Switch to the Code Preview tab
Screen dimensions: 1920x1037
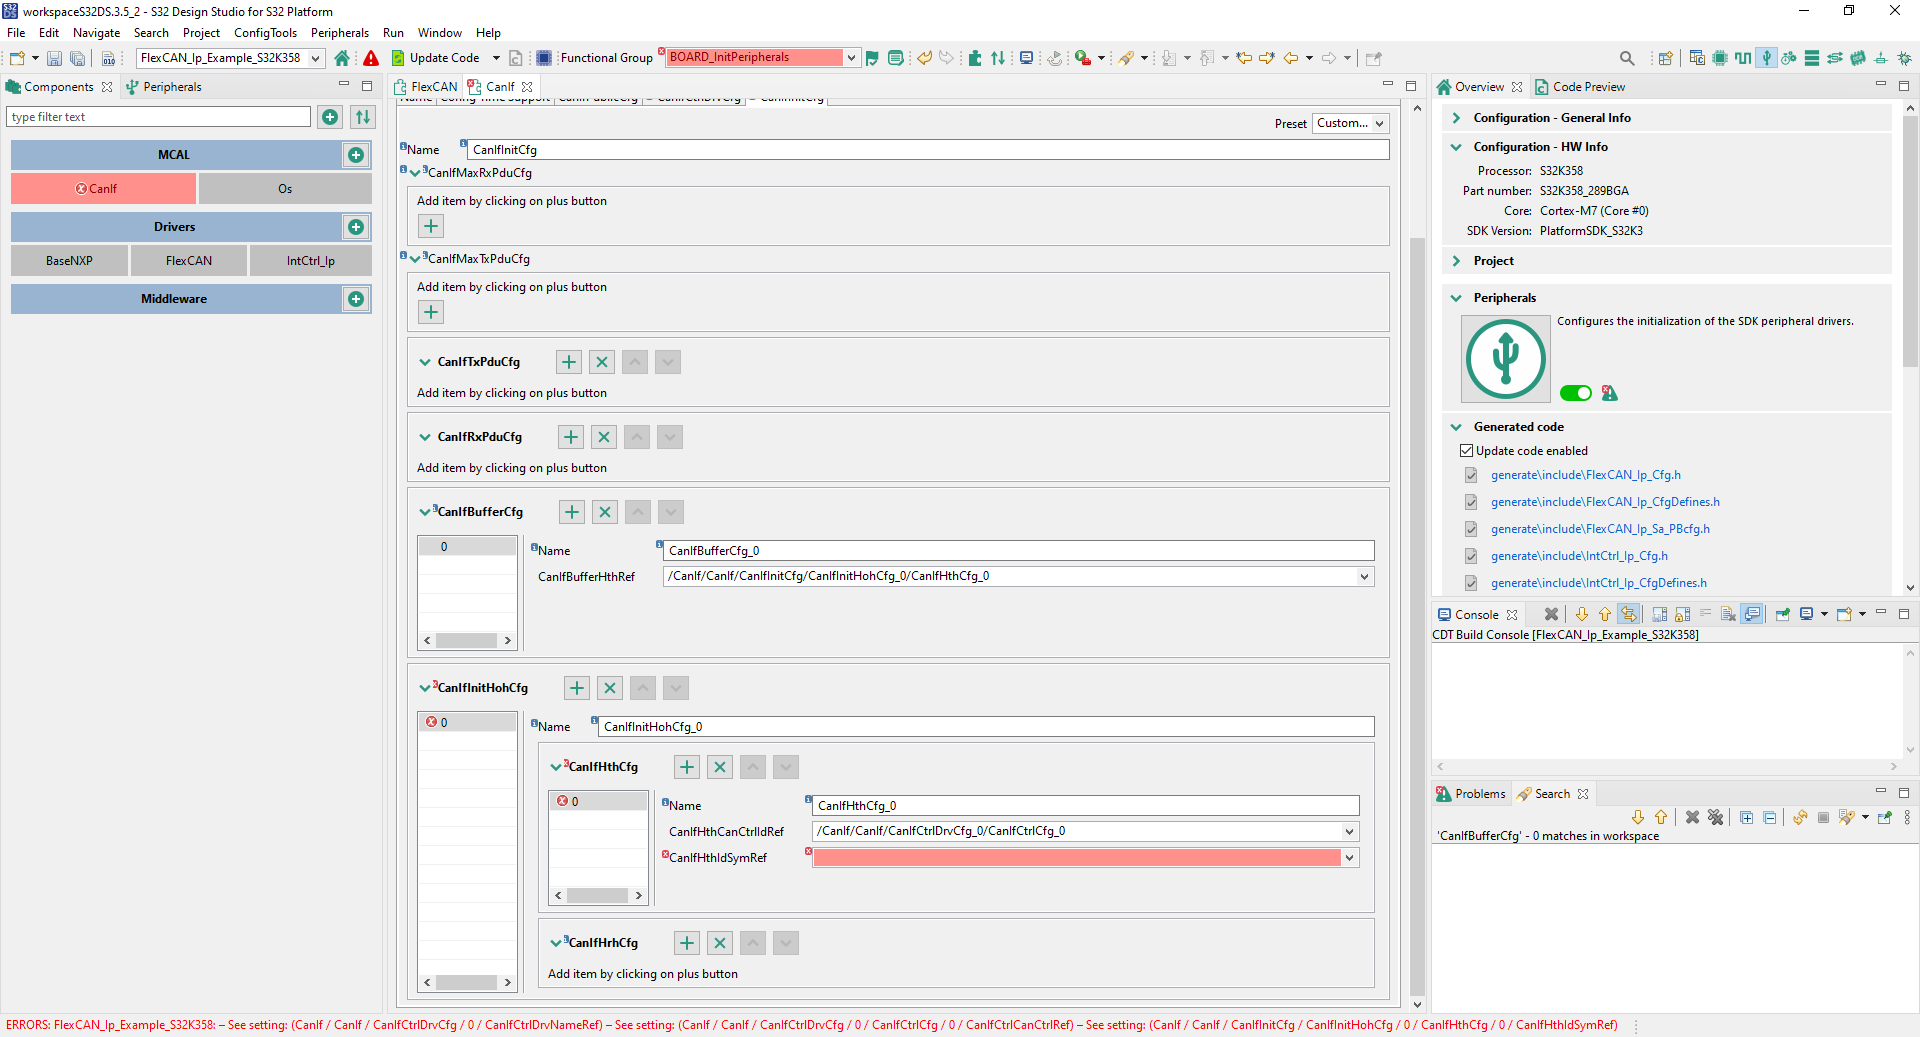1587,86
